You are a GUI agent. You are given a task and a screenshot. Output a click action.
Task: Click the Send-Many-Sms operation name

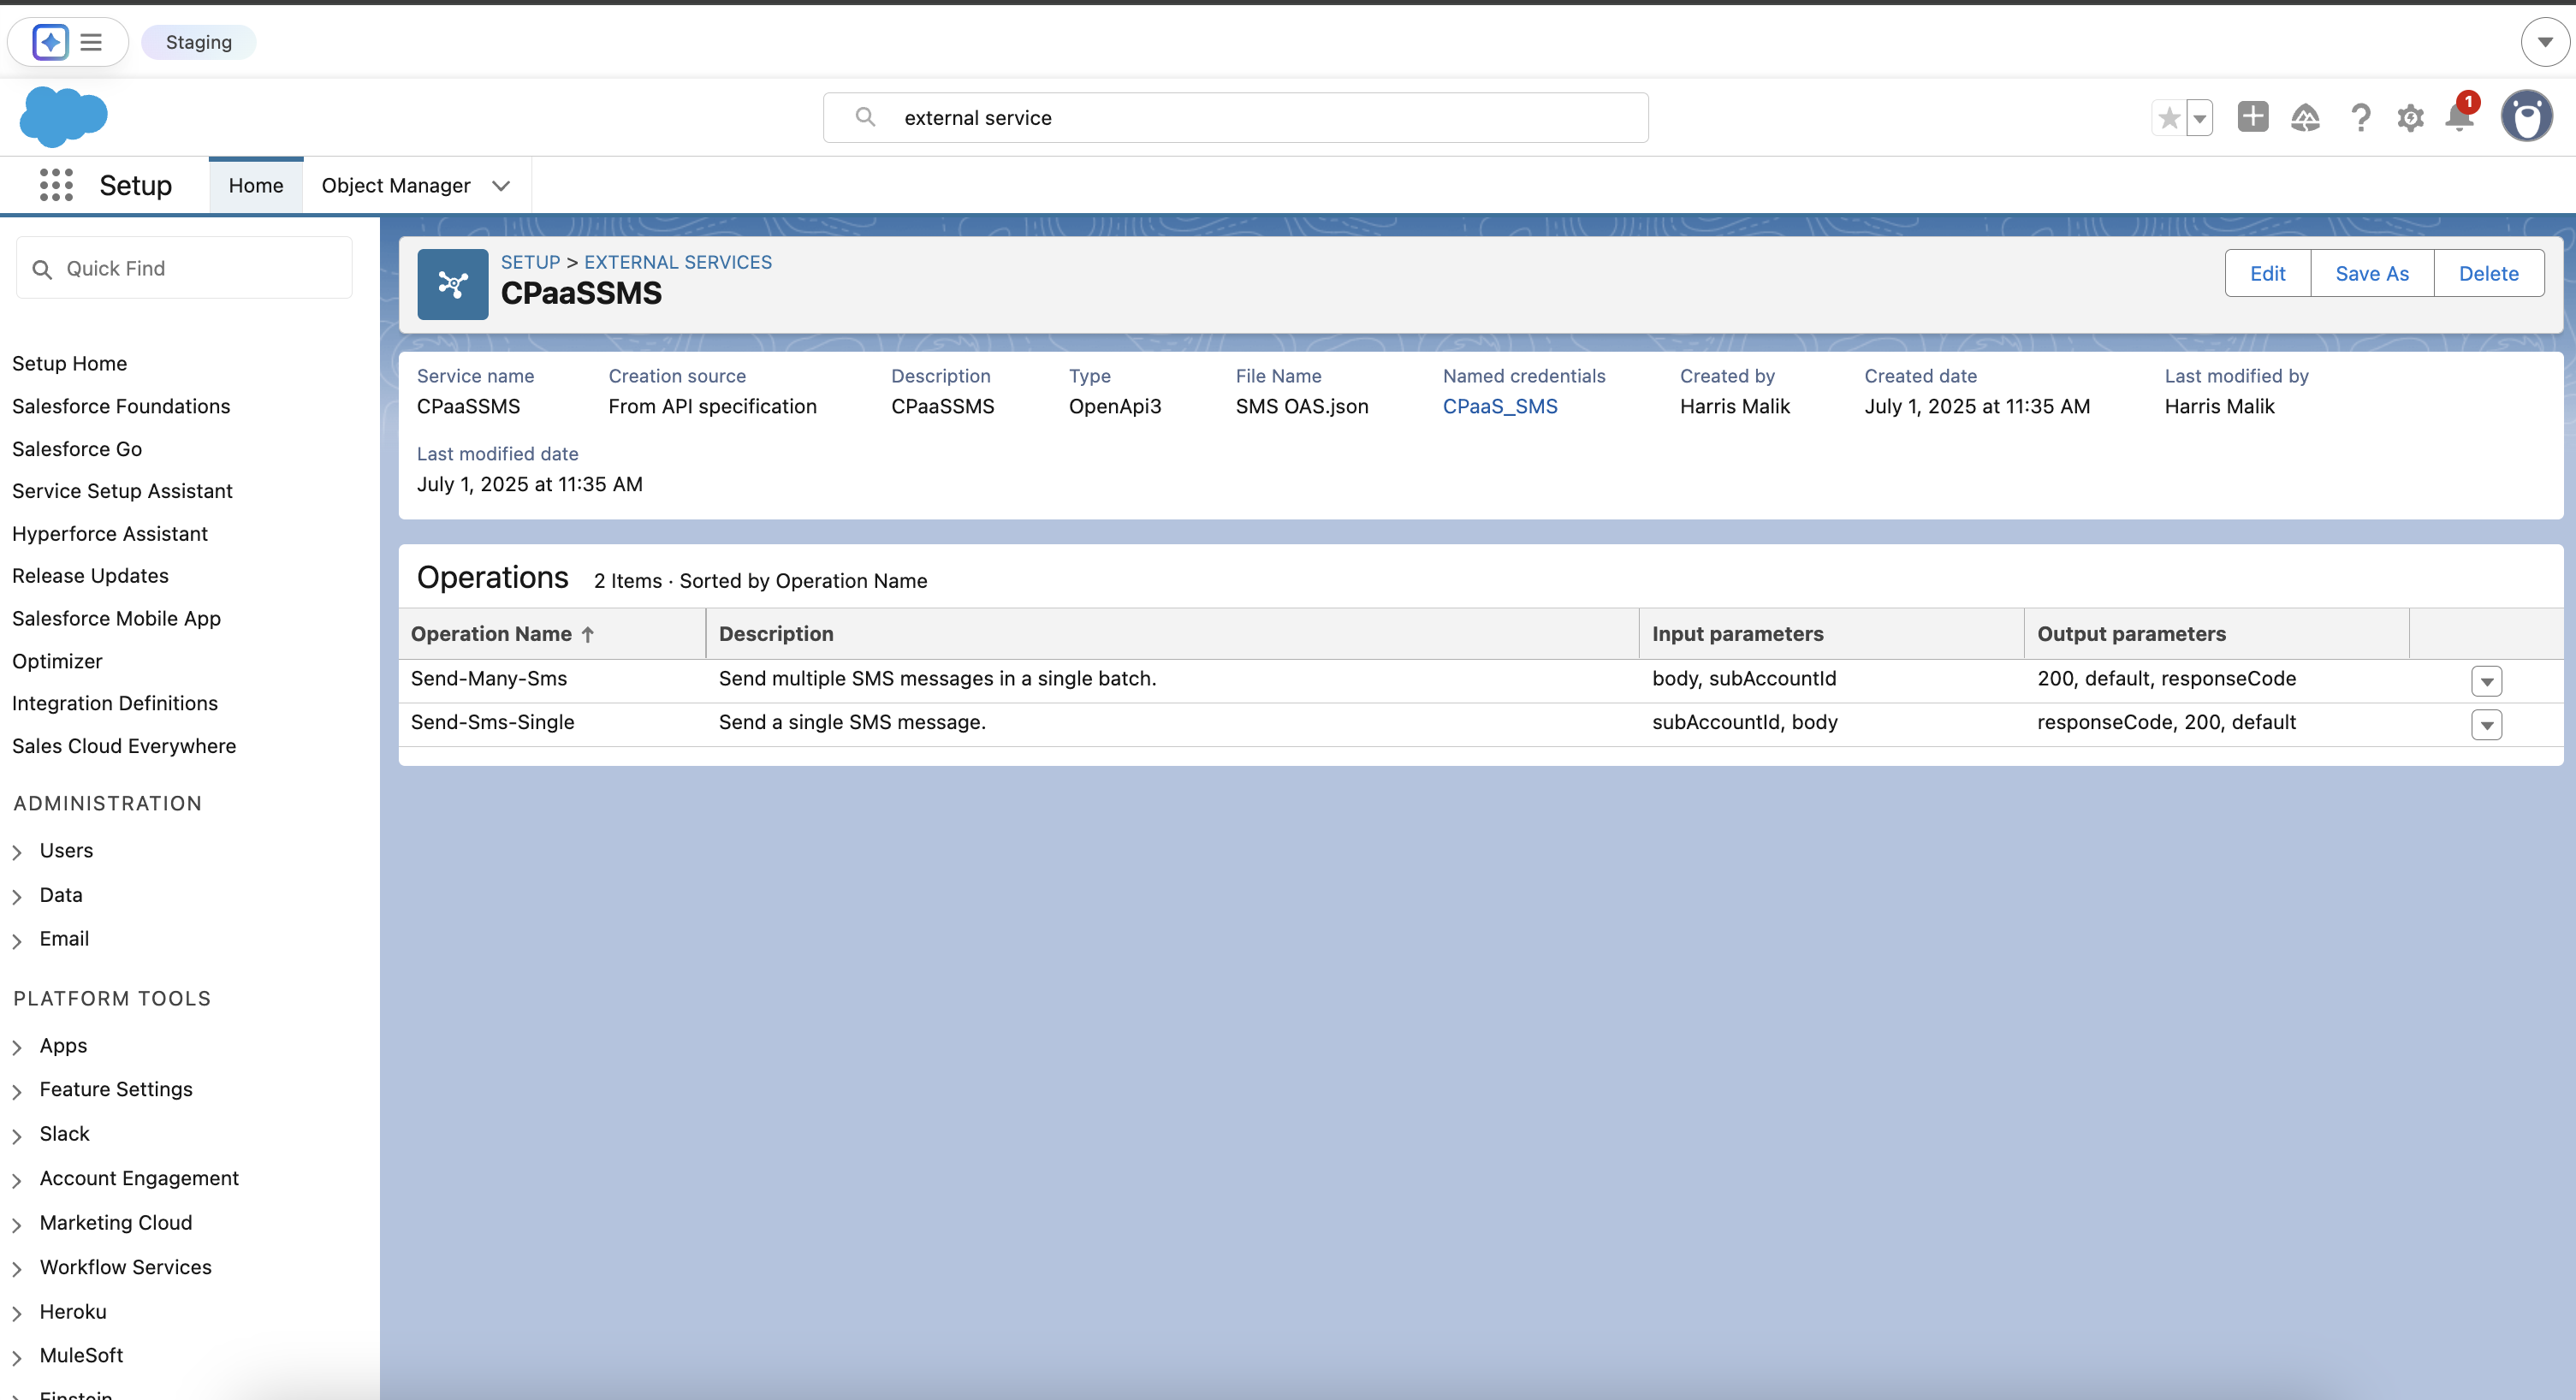(489, 678)
